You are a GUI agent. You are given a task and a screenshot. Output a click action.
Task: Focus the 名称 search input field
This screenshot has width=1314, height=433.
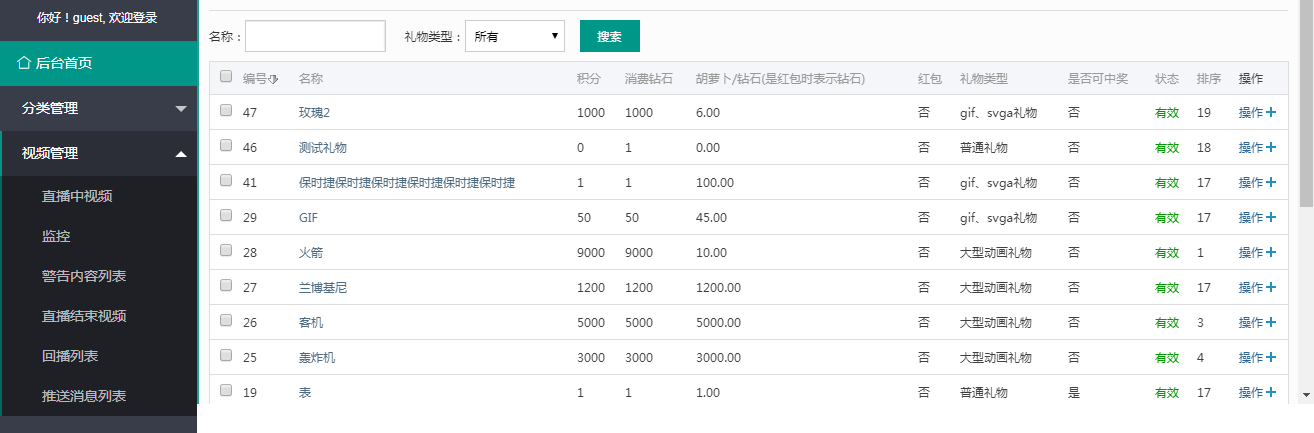[x=315, y=36]
